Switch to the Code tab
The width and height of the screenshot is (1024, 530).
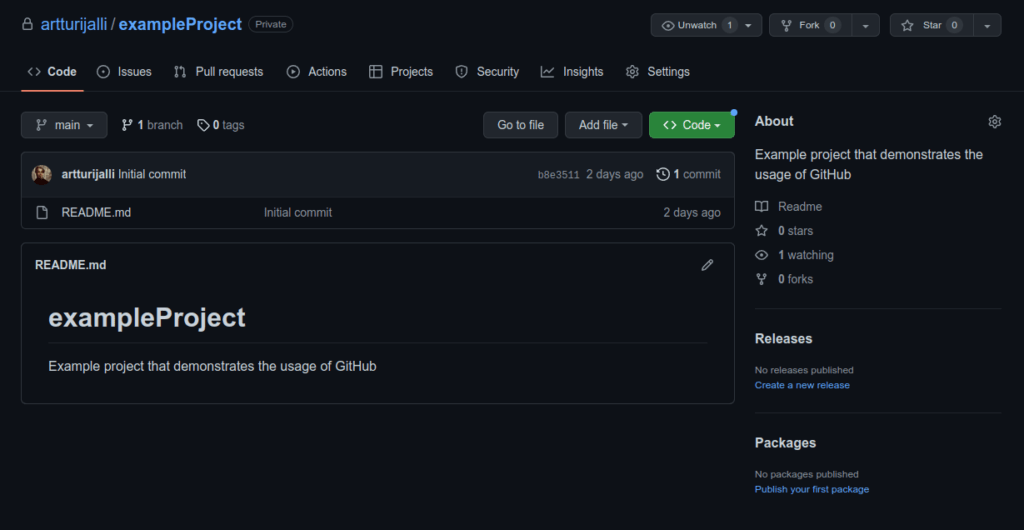tap(52, 72)
